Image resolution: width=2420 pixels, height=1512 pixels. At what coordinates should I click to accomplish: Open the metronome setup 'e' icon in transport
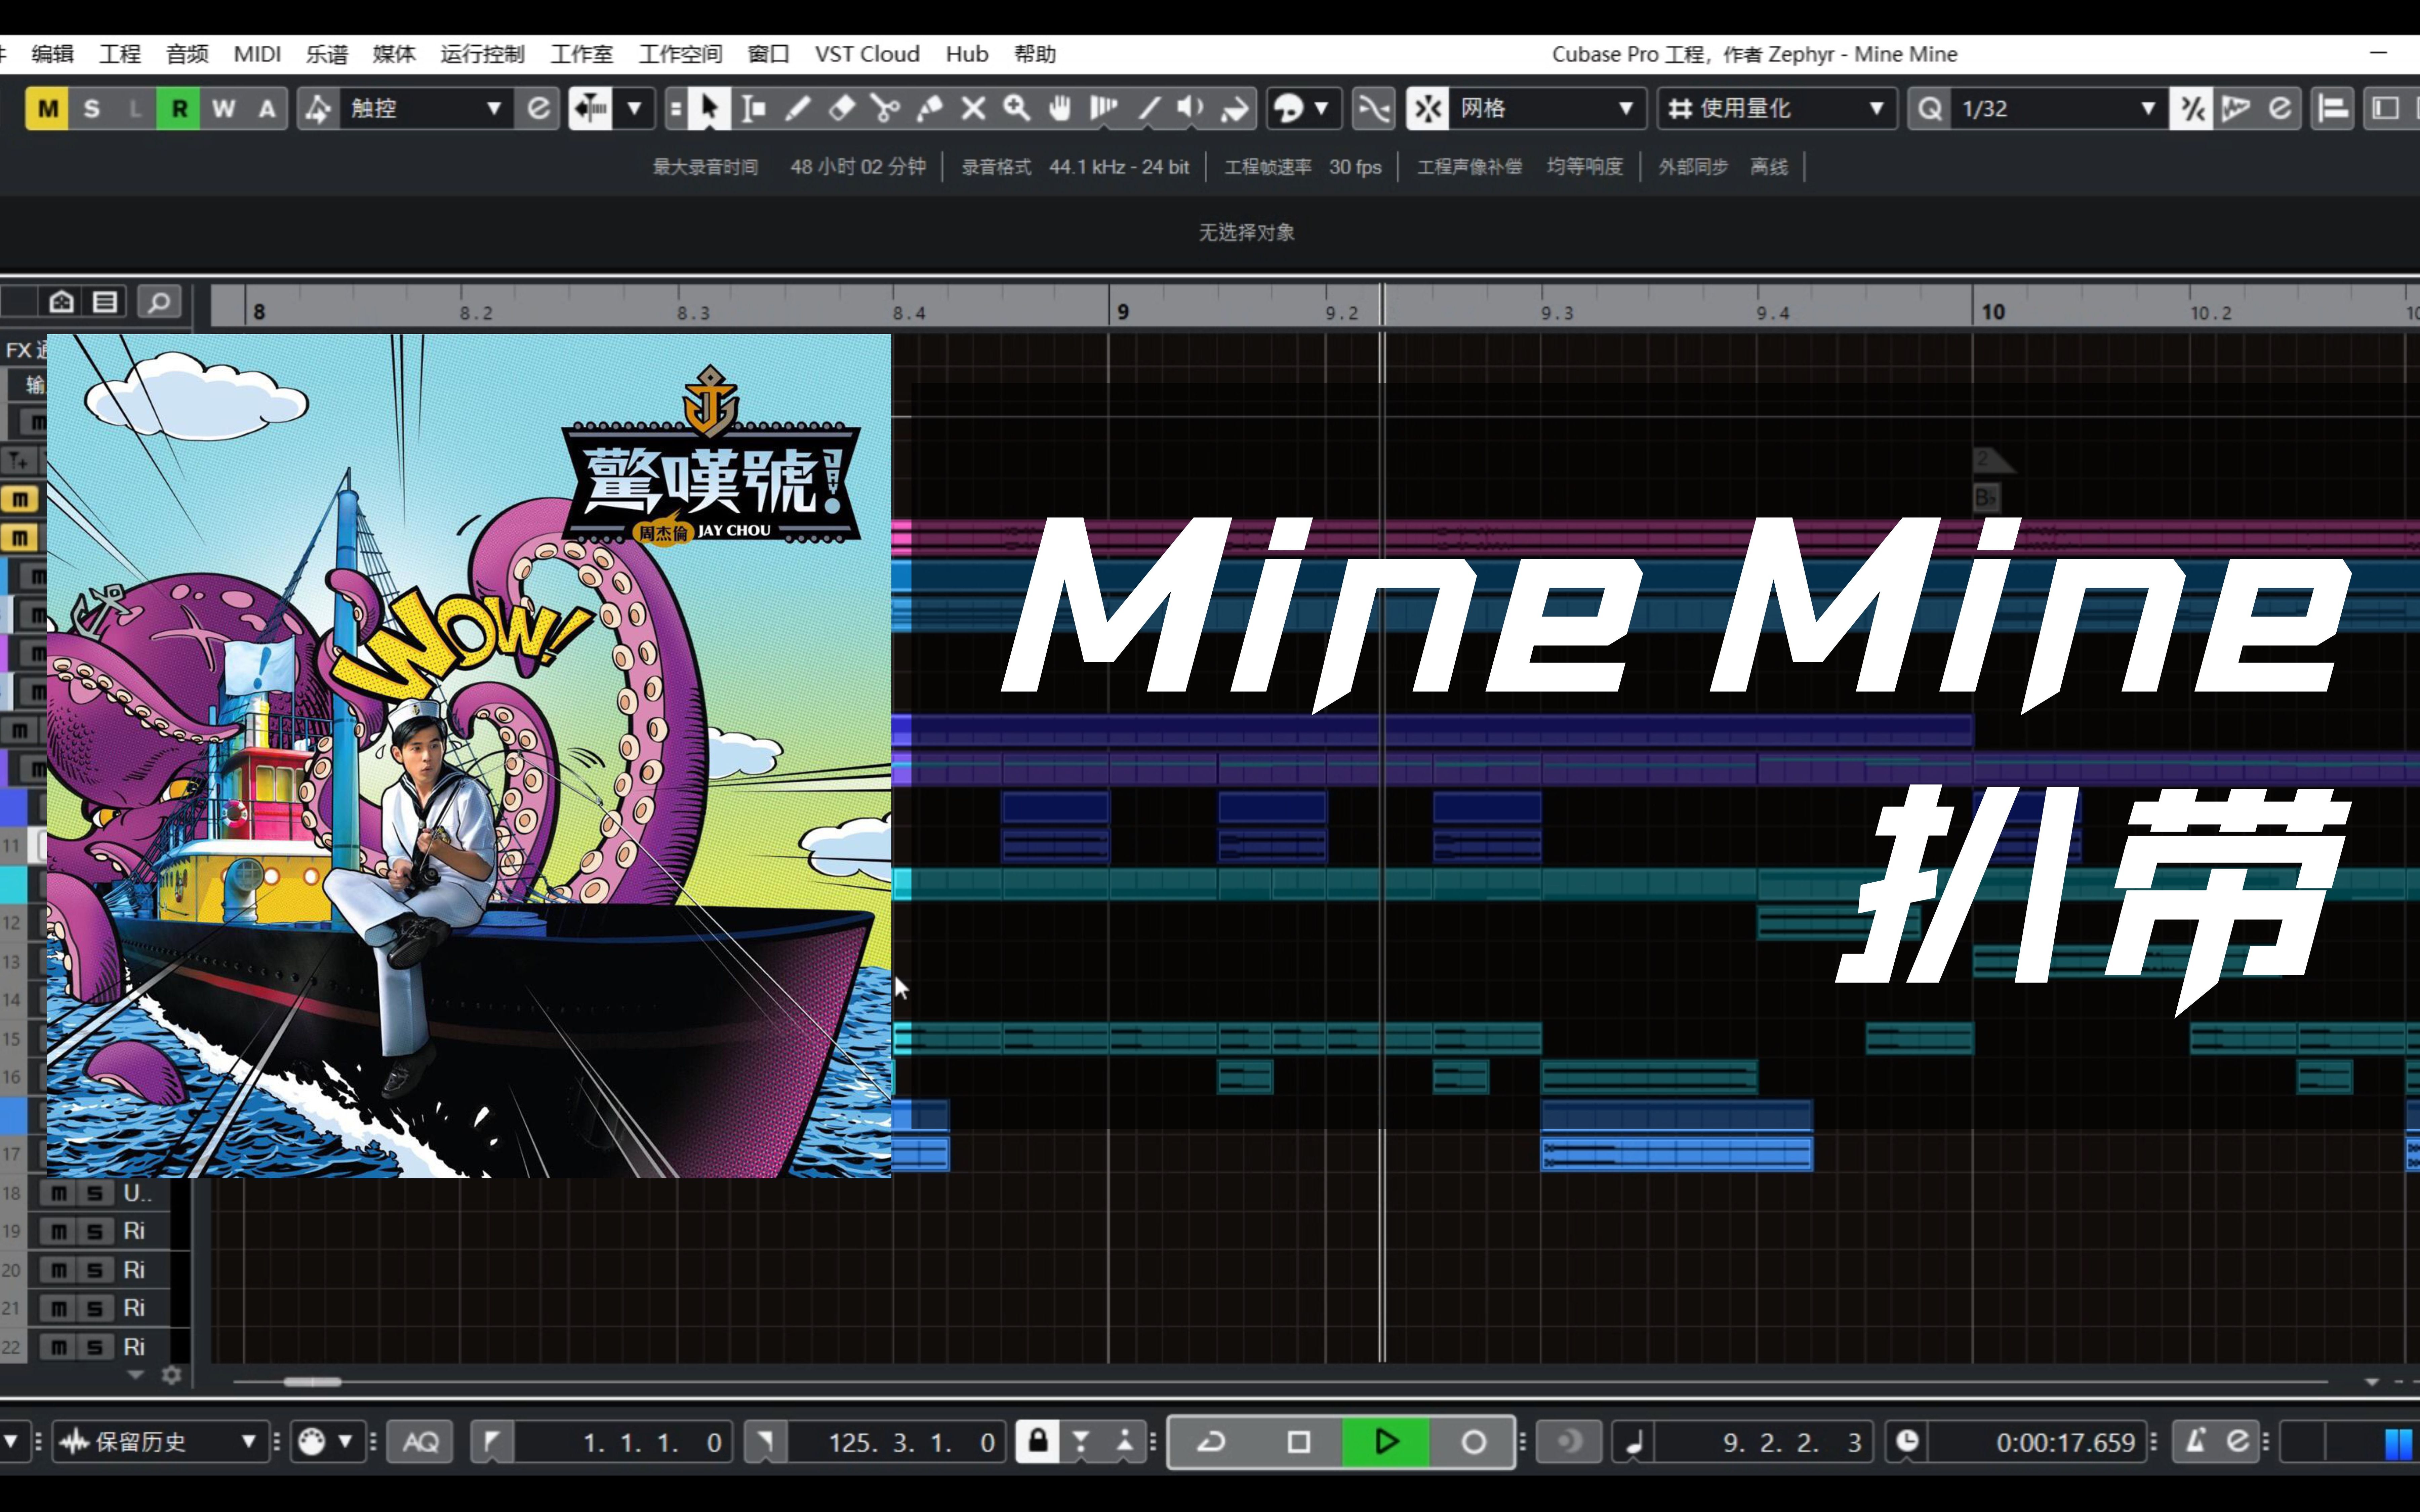click(x=2238, y=1441)
